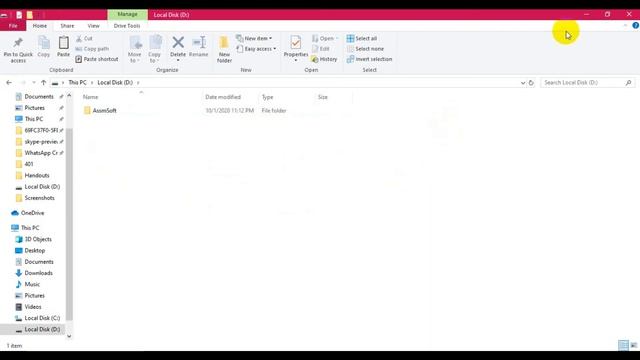Click the Open button in ribbon
Viewport: 640px width, 360px height.
[x=325, y=38]
